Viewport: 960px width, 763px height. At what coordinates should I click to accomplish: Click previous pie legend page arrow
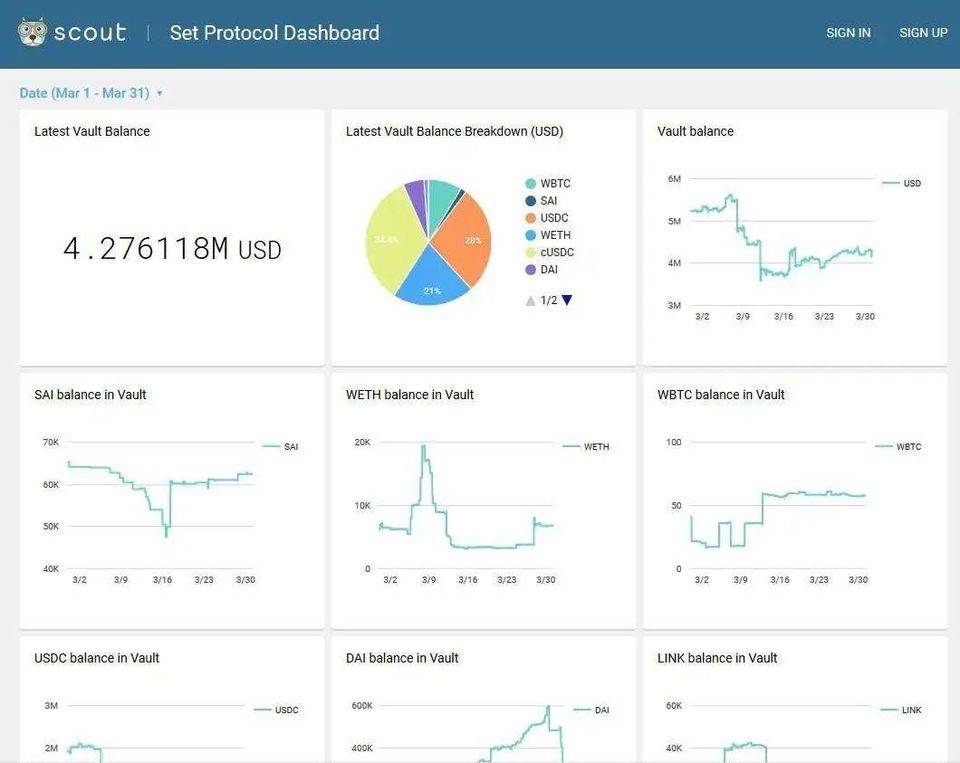point(530,300)
